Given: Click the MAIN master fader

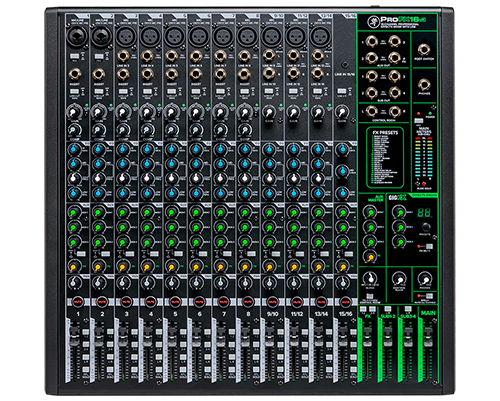Looking at the screenshot, I should pyautogui.click(x=427, y=333).
